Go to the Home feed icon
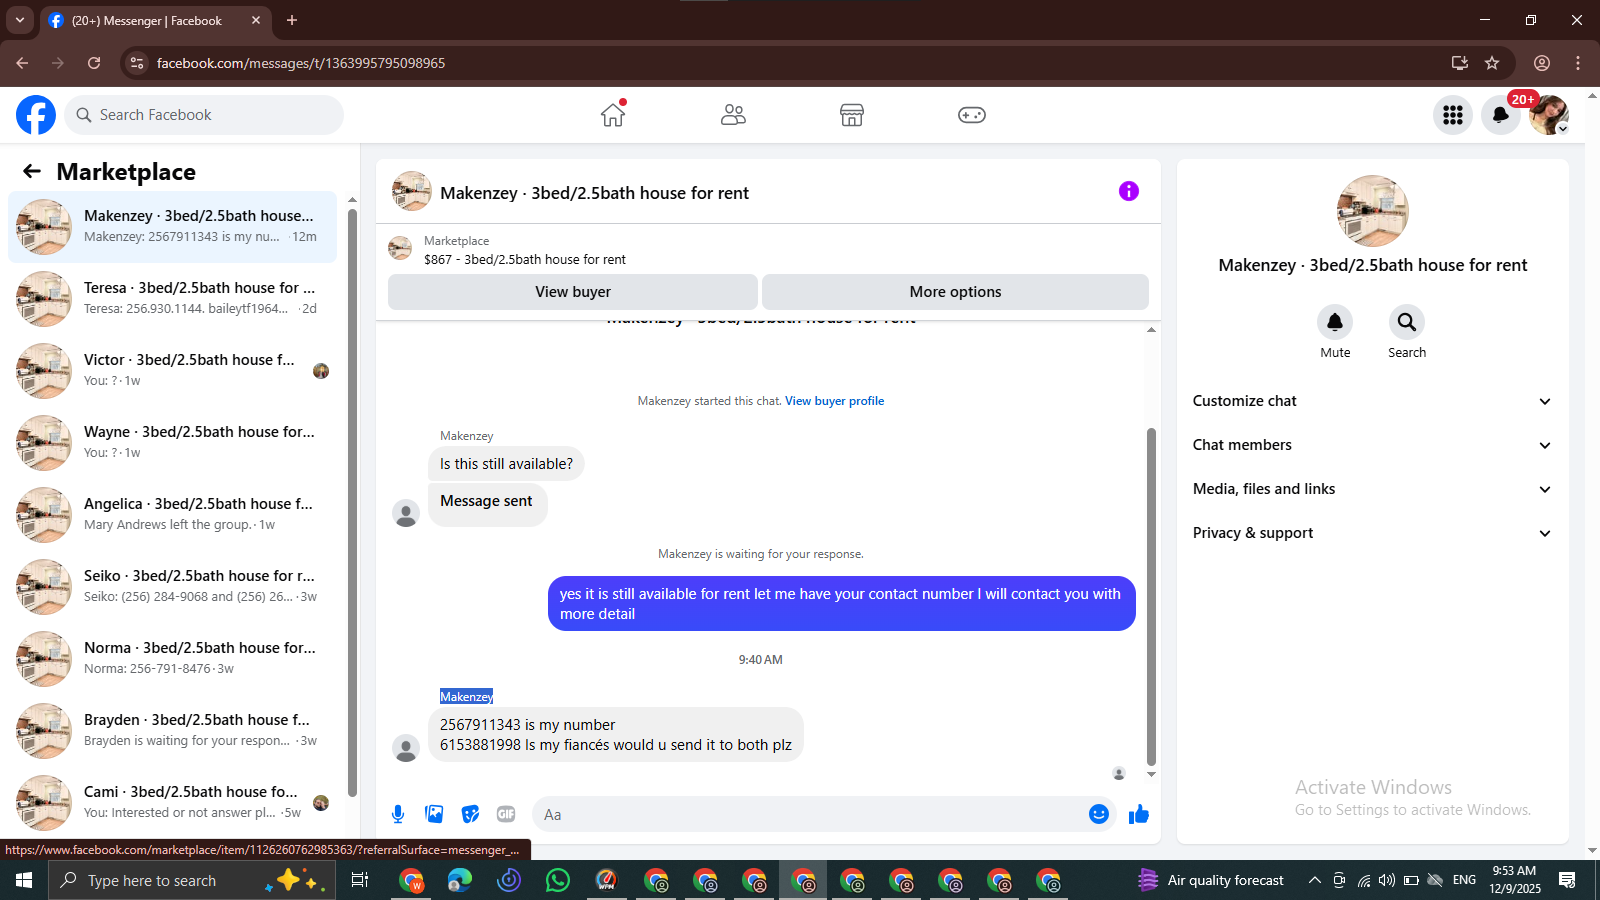The image size is (1600, 900). (x=613, y=115)
